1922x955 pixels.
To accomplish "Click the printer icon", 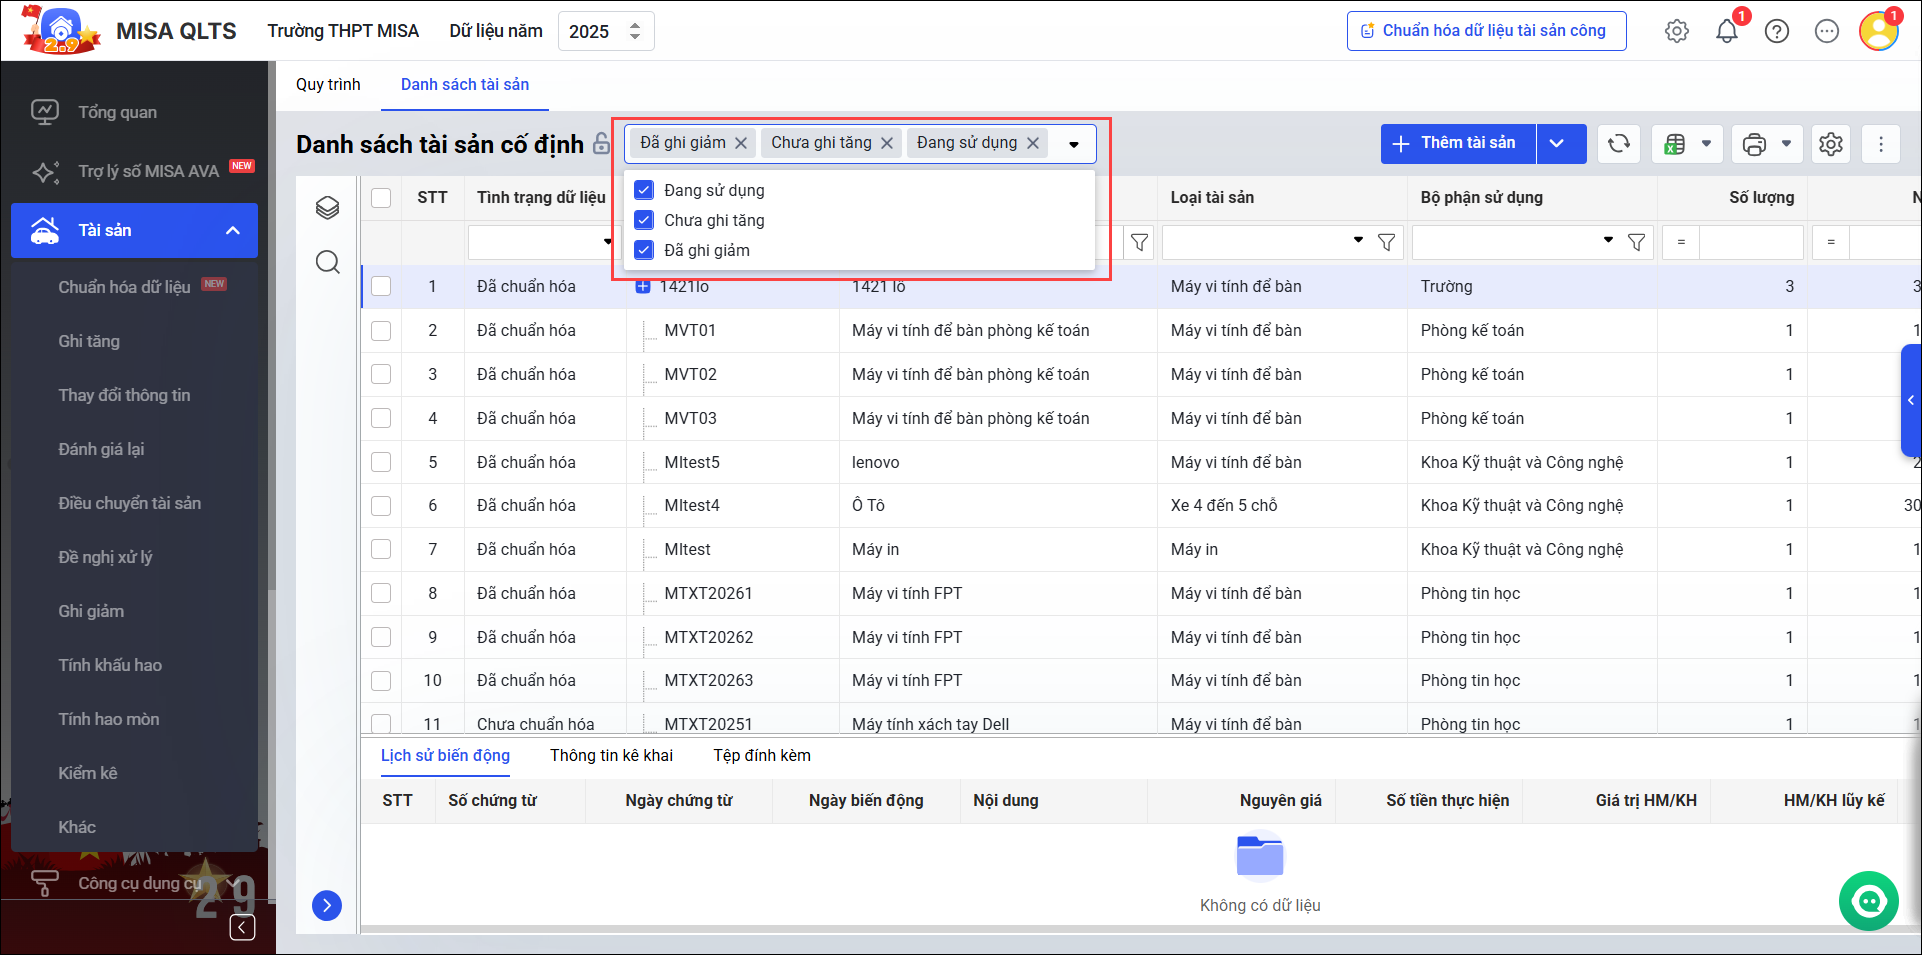I will [1754, 144].
